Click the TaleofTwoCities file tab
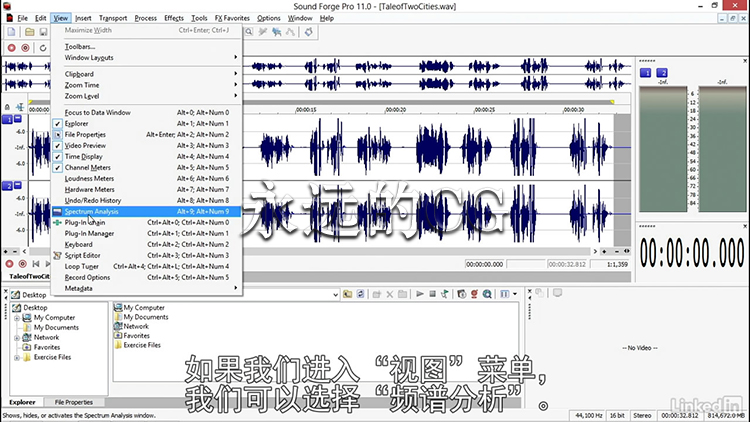 pyautogui.click(x=29, y=277)
